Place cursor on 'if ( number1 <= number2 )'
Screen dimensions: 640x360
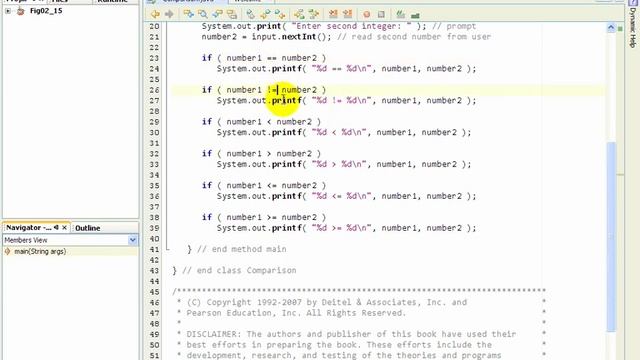(x=264, y=185)
